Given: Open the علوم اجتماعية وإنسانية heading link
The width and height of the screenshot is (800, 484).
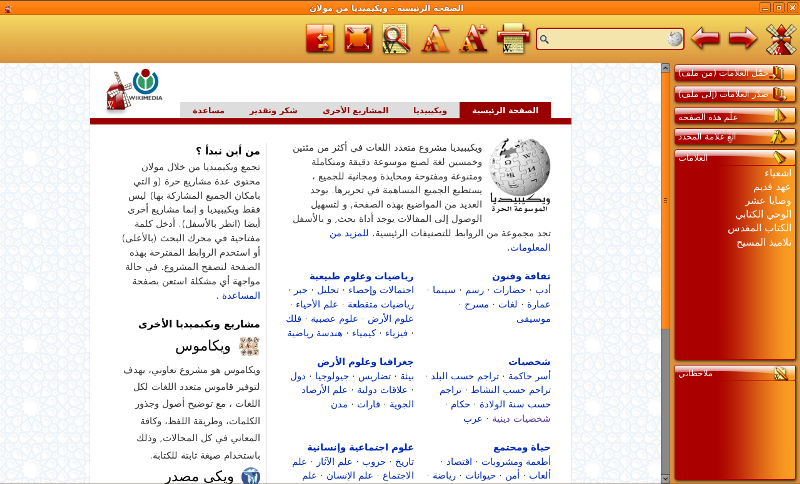Looking at the screenshot, I should click(360, 447).
